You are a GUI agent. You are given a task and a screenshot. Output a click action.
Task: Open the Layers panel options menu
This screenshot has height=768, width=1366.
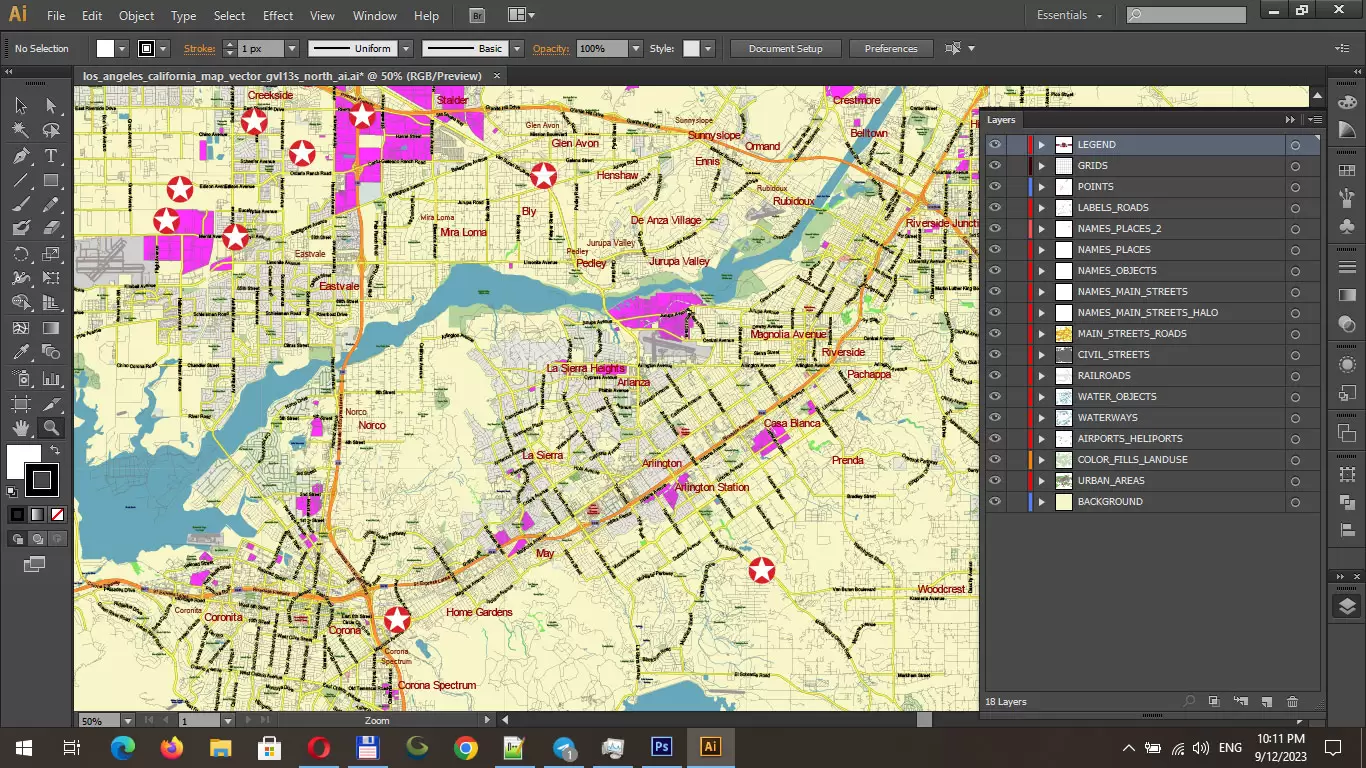point(1314,120)
